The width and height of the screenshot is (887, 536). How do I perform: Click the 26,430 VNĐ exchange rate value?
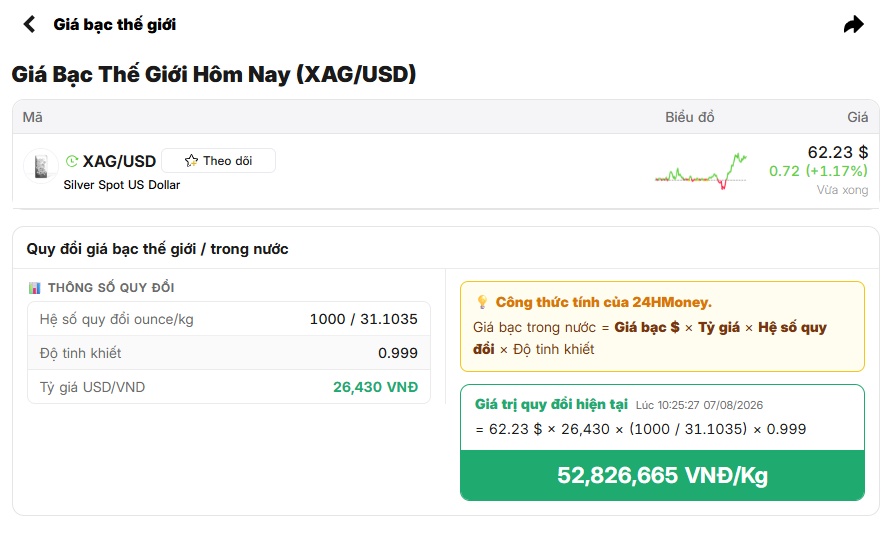coord(375,387)
